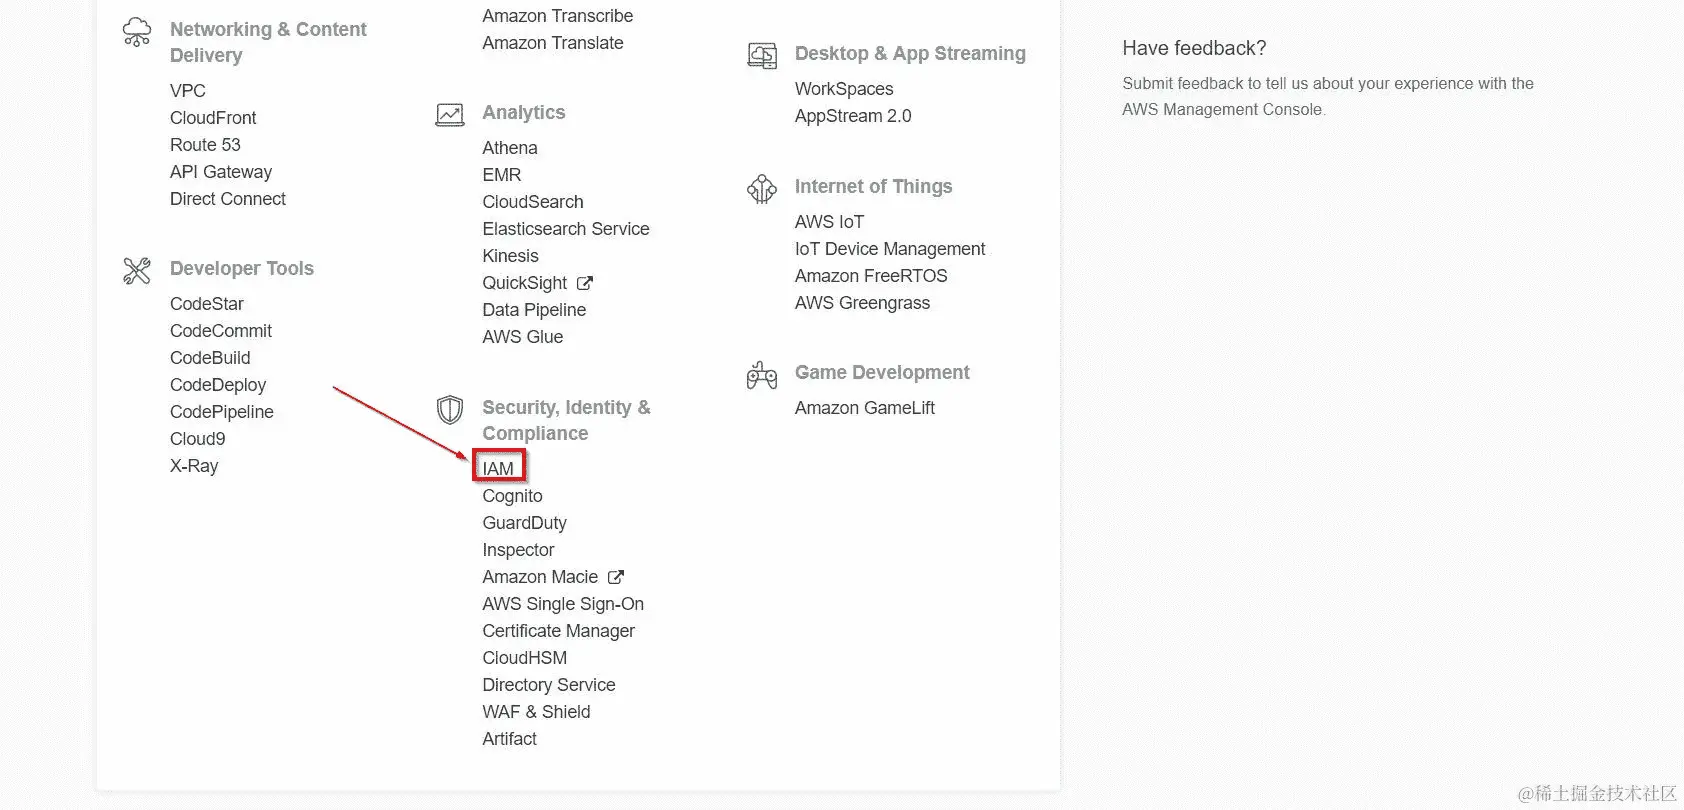1684x810 pixels.
Task: Click the Developer Tools wrench icon
Action: (137, 270)
